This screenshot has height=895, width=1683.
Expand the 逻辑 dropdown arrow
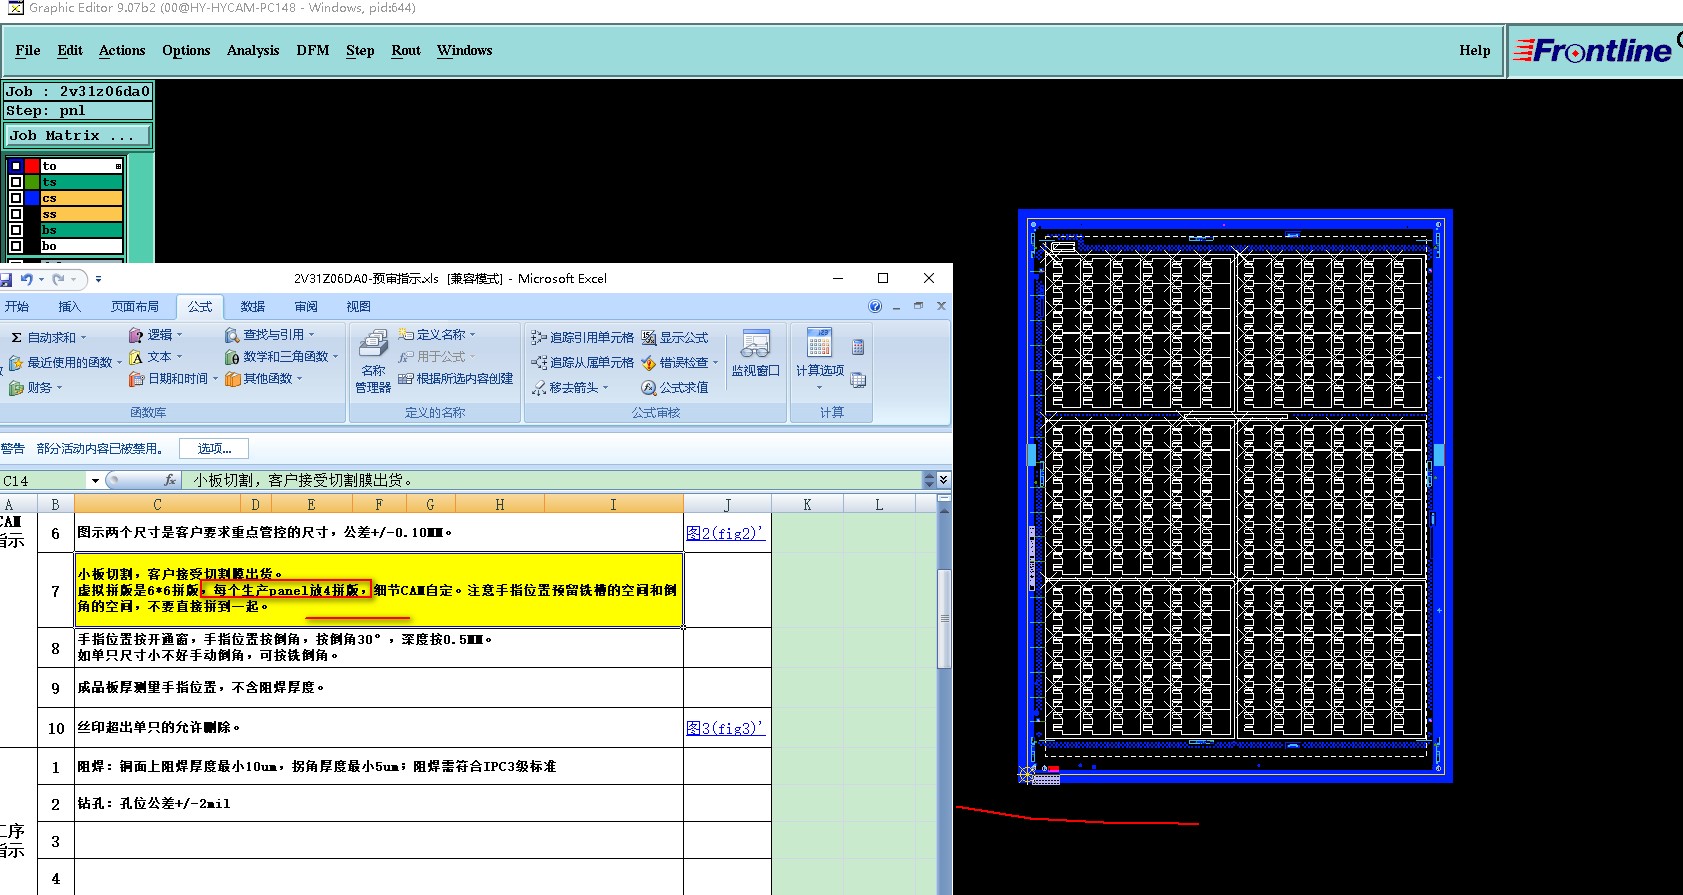pyautogui.click(x=180, y=335)
